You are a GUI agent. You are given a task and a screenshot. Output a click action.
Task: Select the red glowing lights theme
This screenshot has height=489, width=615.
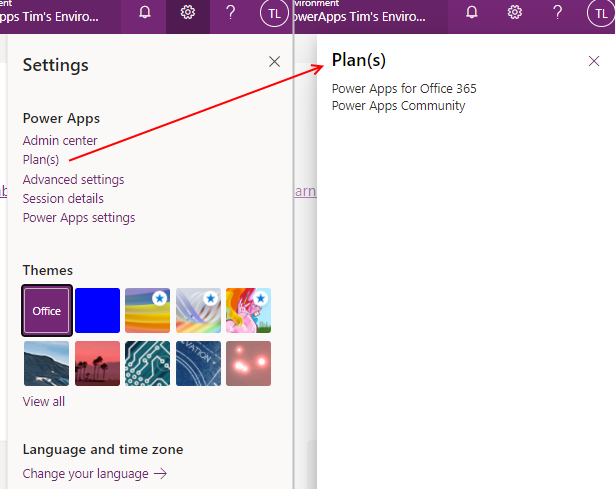click(x=248, y=364)
